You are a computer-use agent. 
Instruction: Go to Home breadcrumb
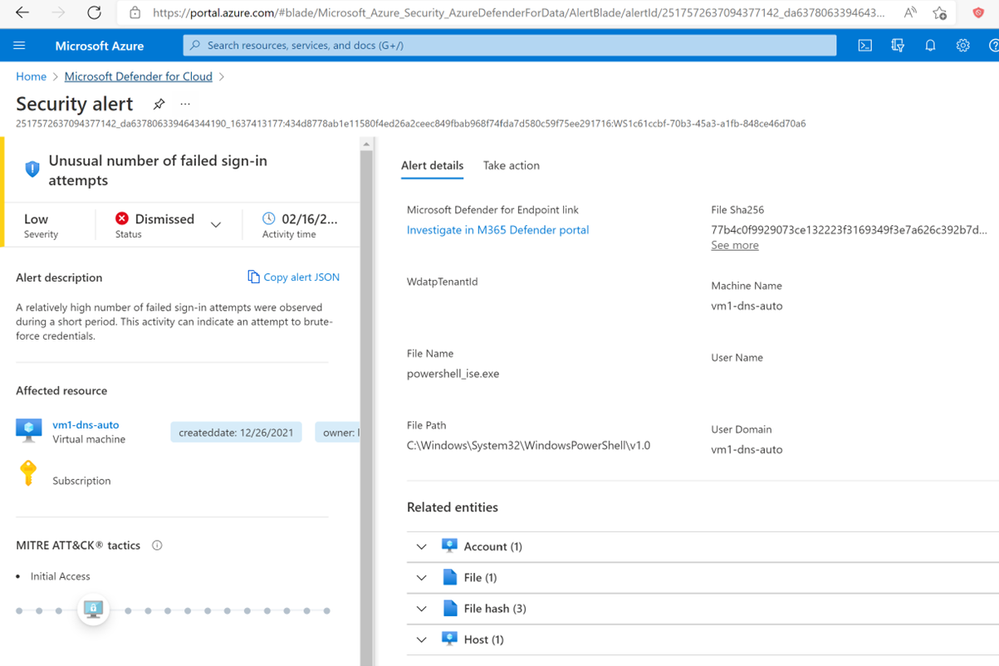[x=31, y=76]
